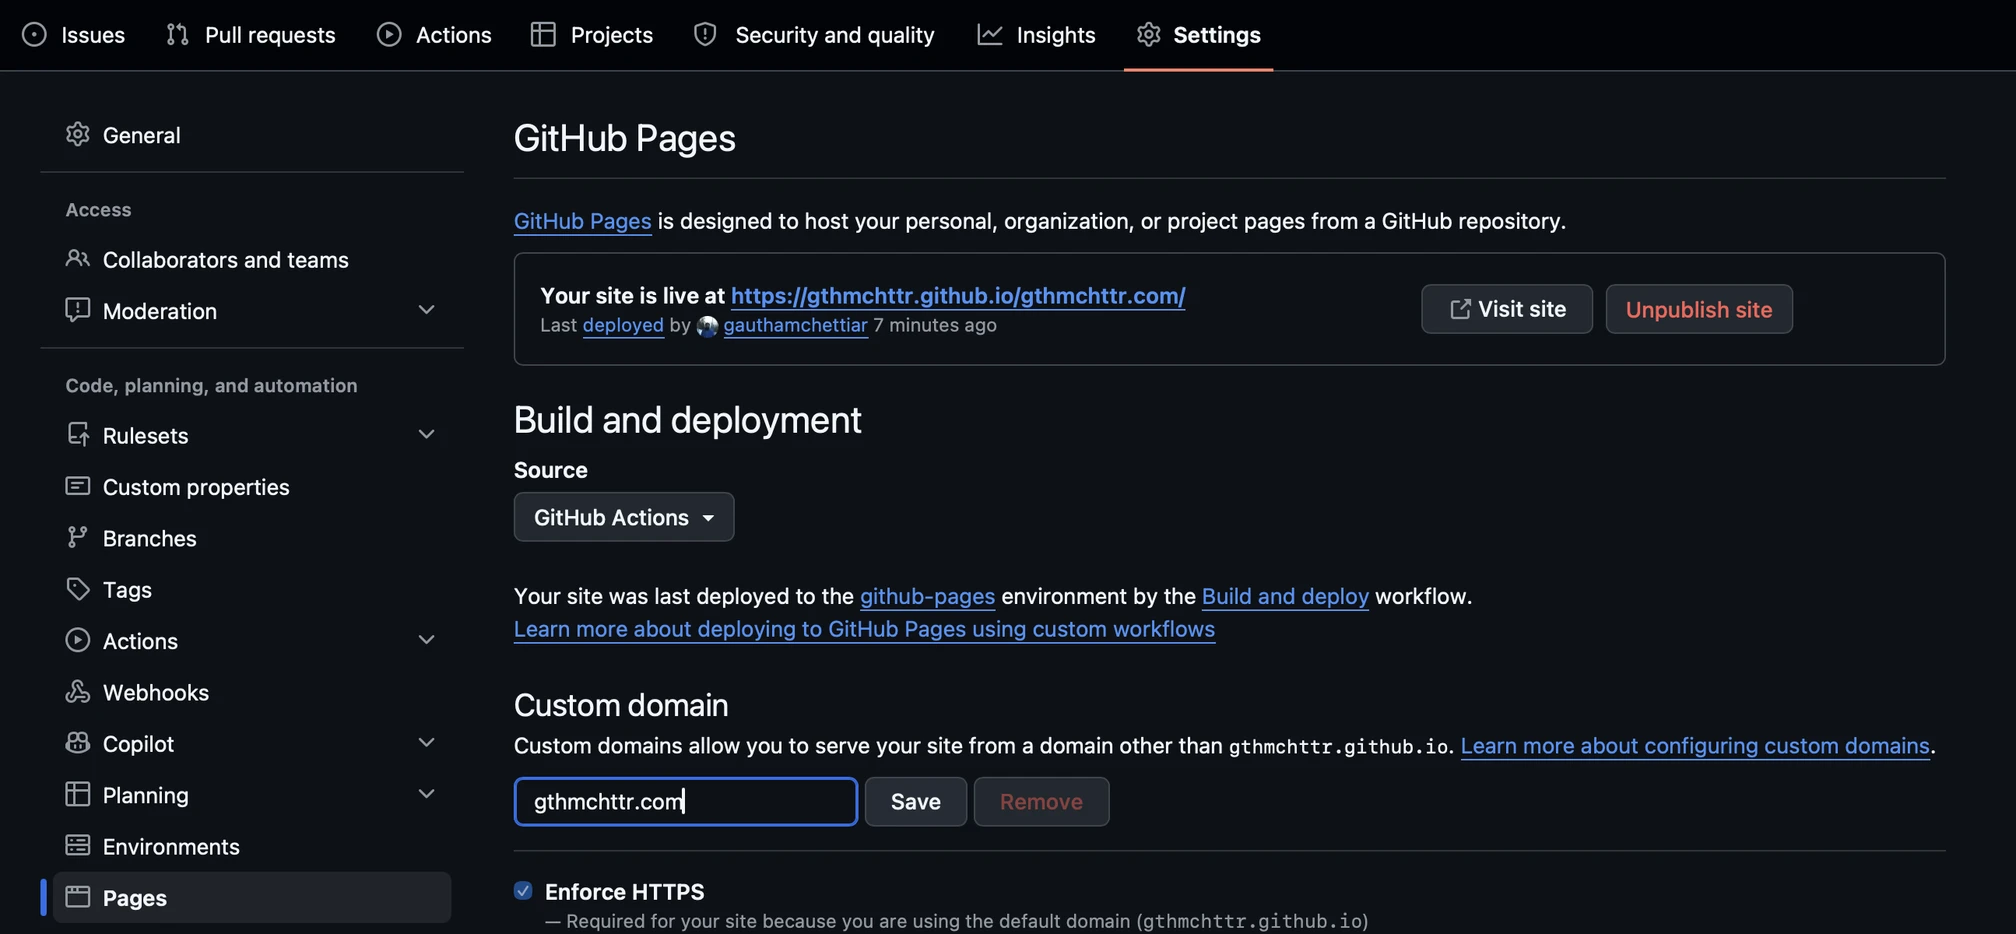Expand the sidebar Actions section chevron
Image resolution: width=2016 pixels, height=934 pixels.
(426, 640)
